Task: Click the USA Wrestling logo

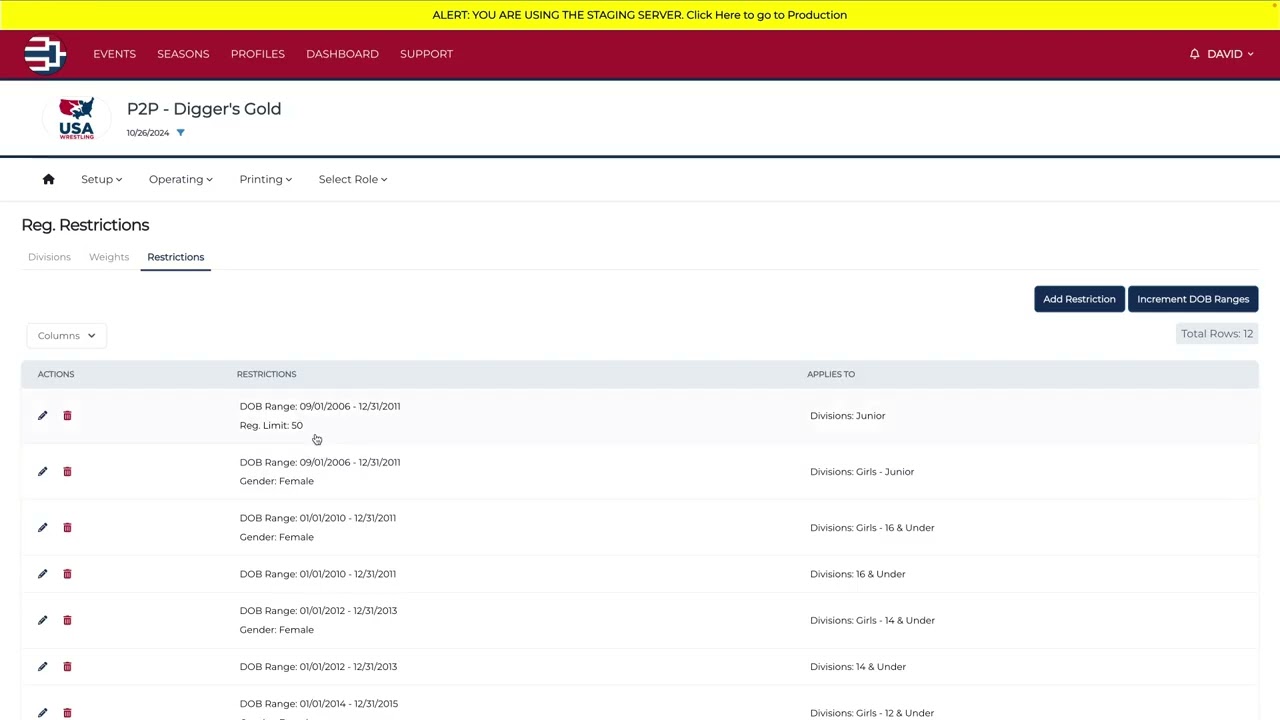Action: coord(76,118)
